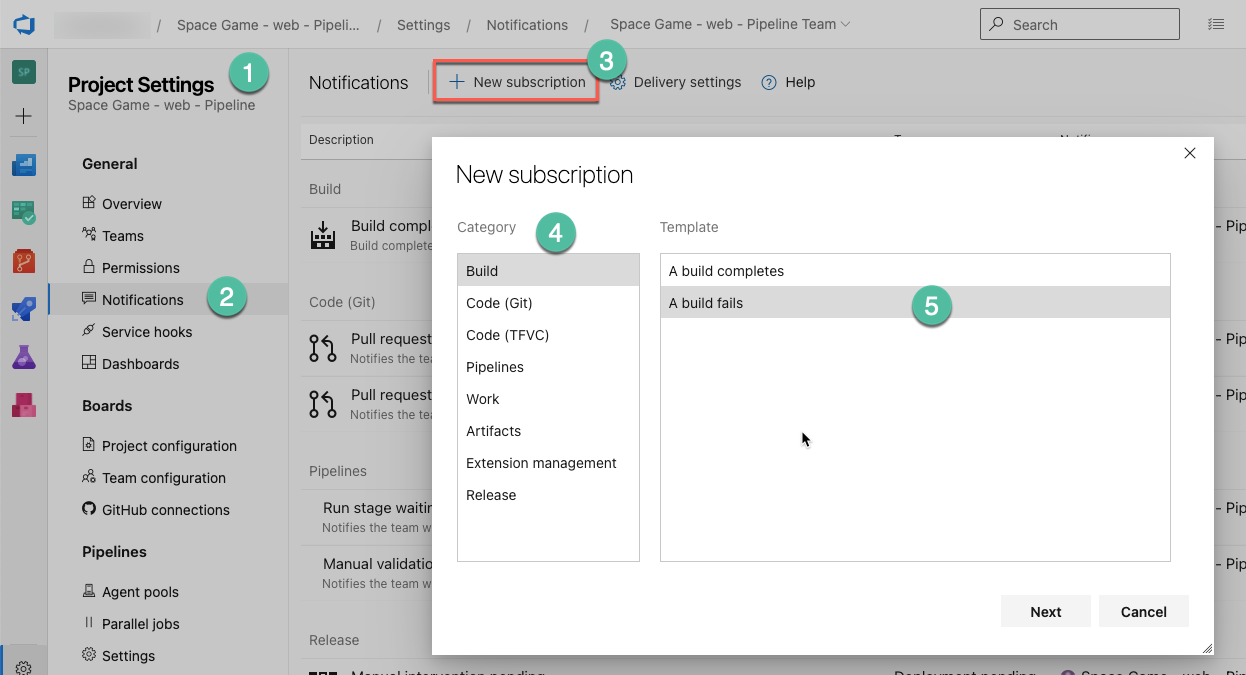Select the Pipelines category
The width and height of the screenshot is (1246, 675).
[x=548, y=367]
